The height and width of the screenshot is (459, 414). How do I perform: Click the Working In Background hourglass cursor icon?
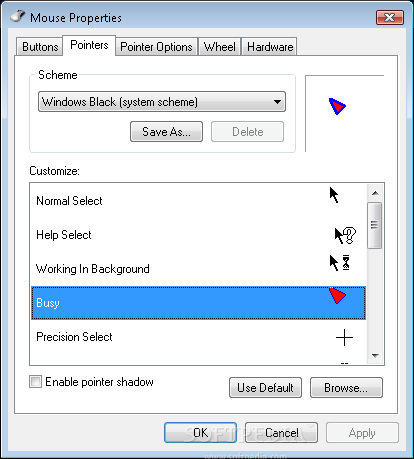tap(340, 263)
